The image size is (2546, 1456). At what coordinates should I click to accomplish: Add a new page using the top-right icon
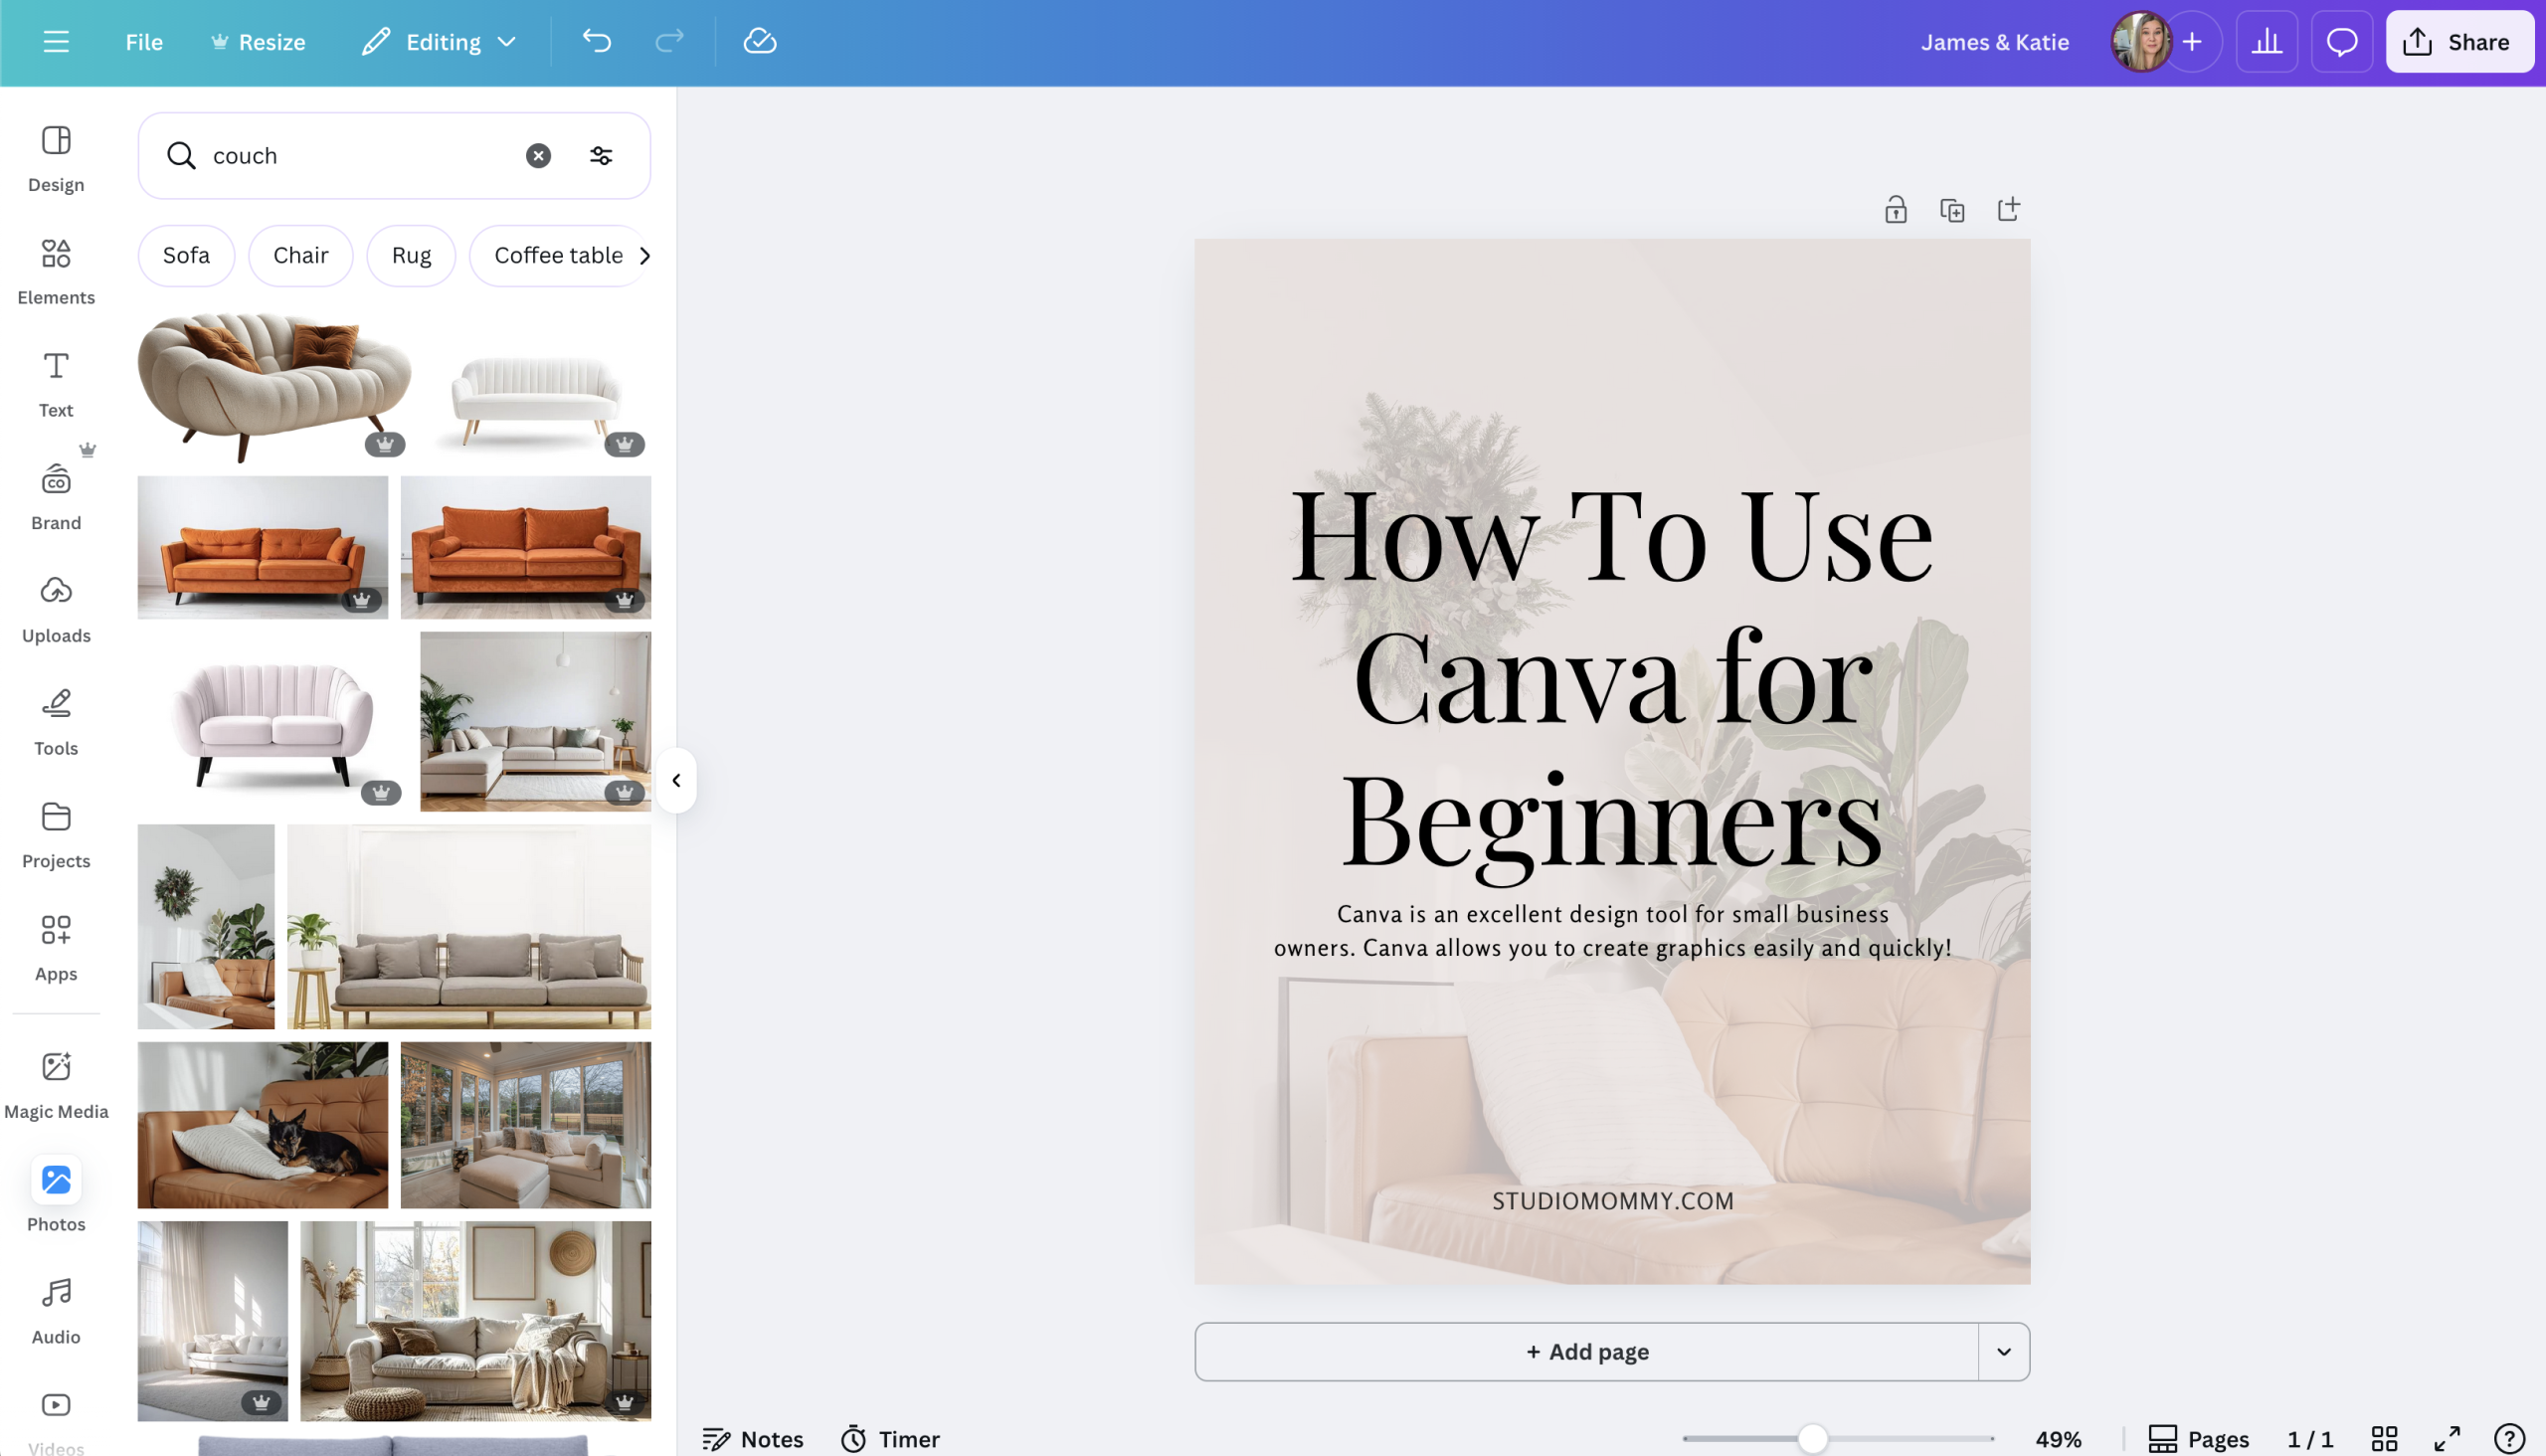2008,210
